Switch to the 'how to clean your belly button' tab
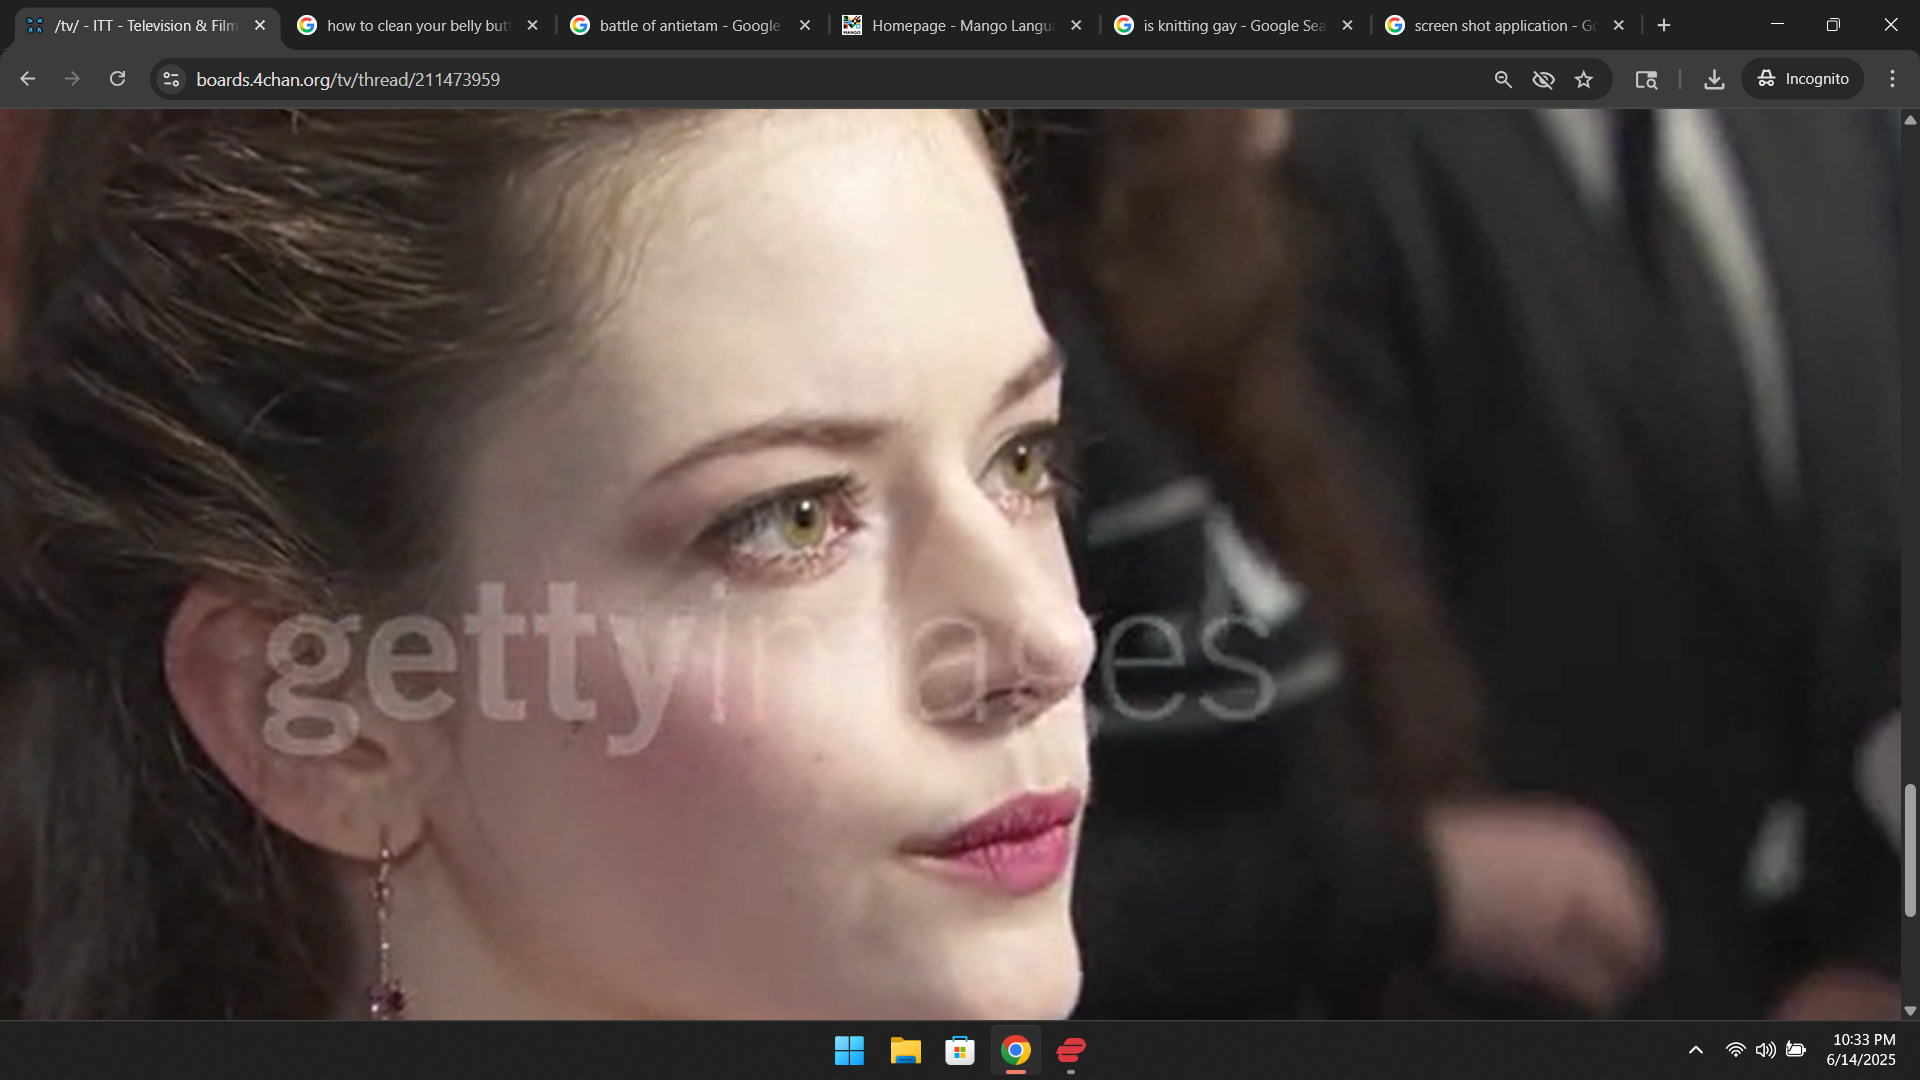Screen dimensions: 1920x1080 [420, 26]
